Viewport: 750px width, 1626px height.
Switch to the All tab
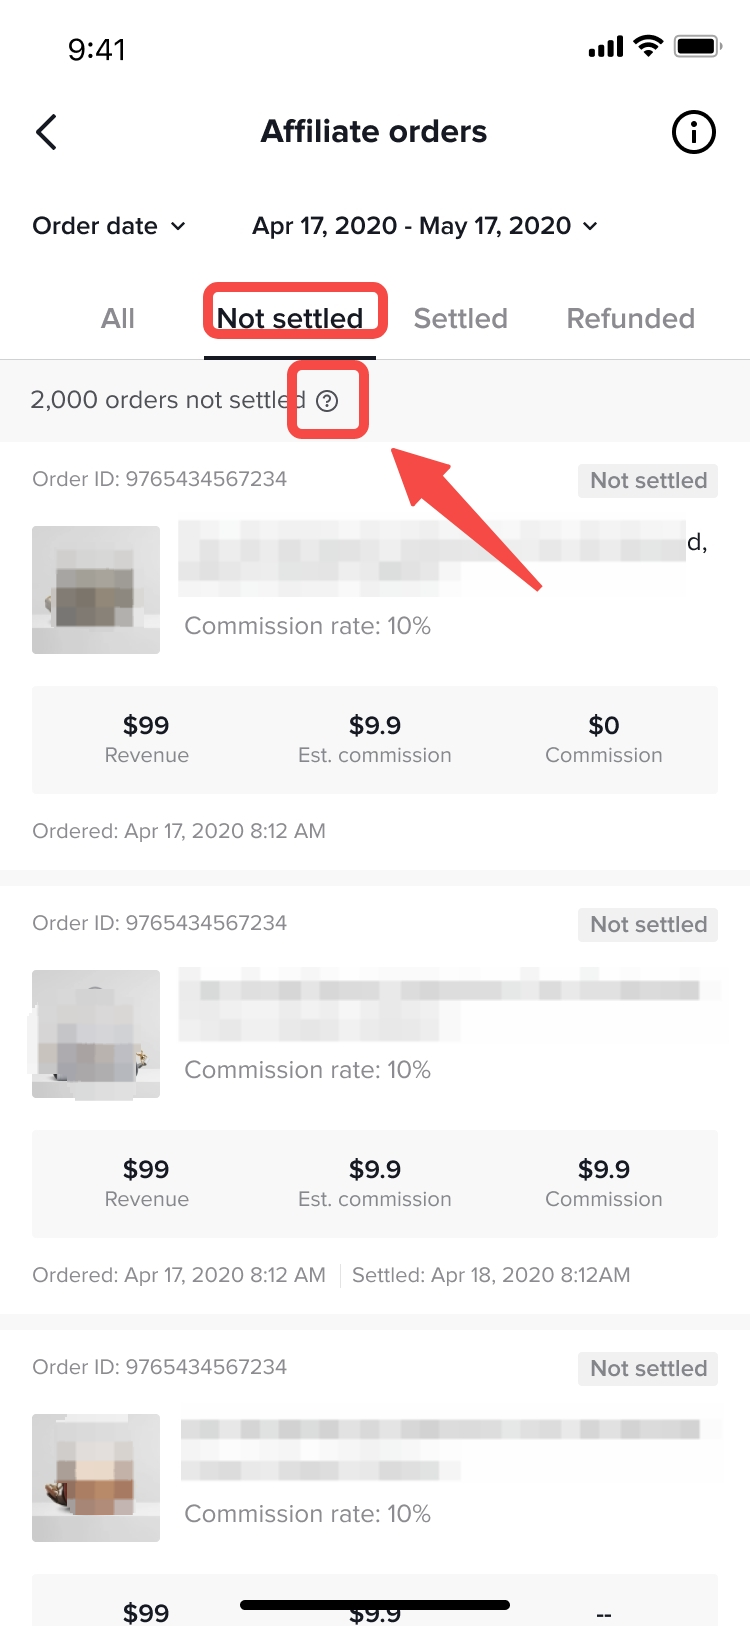[x=118, y=319]
